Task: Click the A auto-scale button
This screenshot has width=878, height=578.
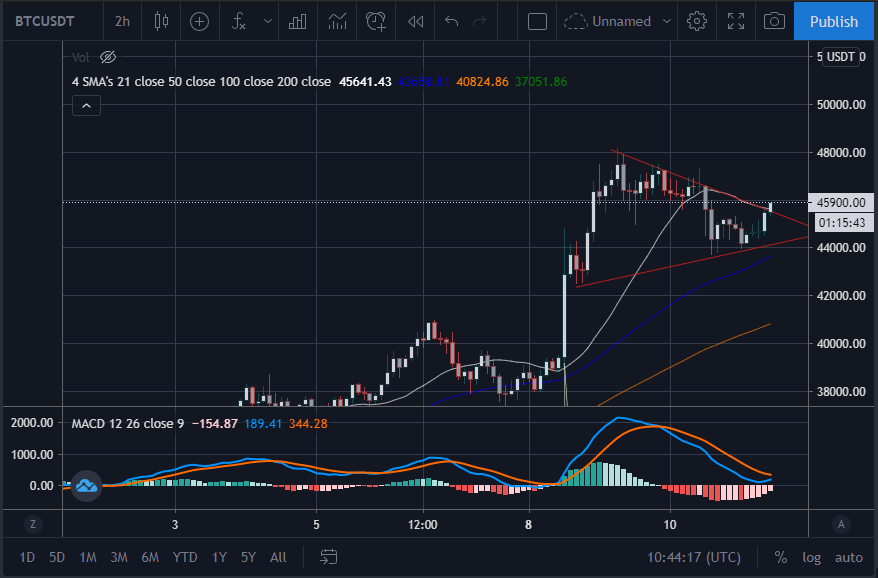Action: [x=840, y=524]
